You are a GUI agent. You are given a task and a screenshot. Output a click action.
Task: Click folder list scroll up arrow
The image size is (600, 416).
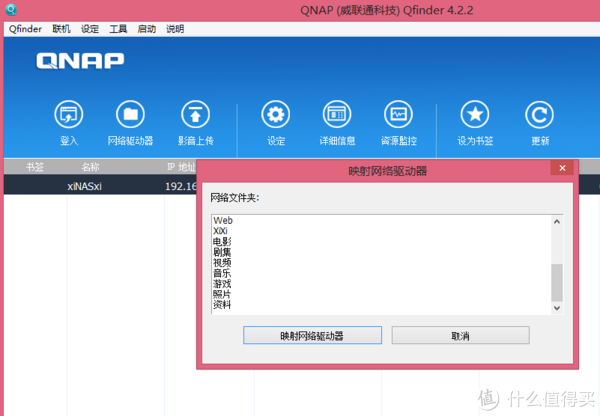(x=557, y=222)
